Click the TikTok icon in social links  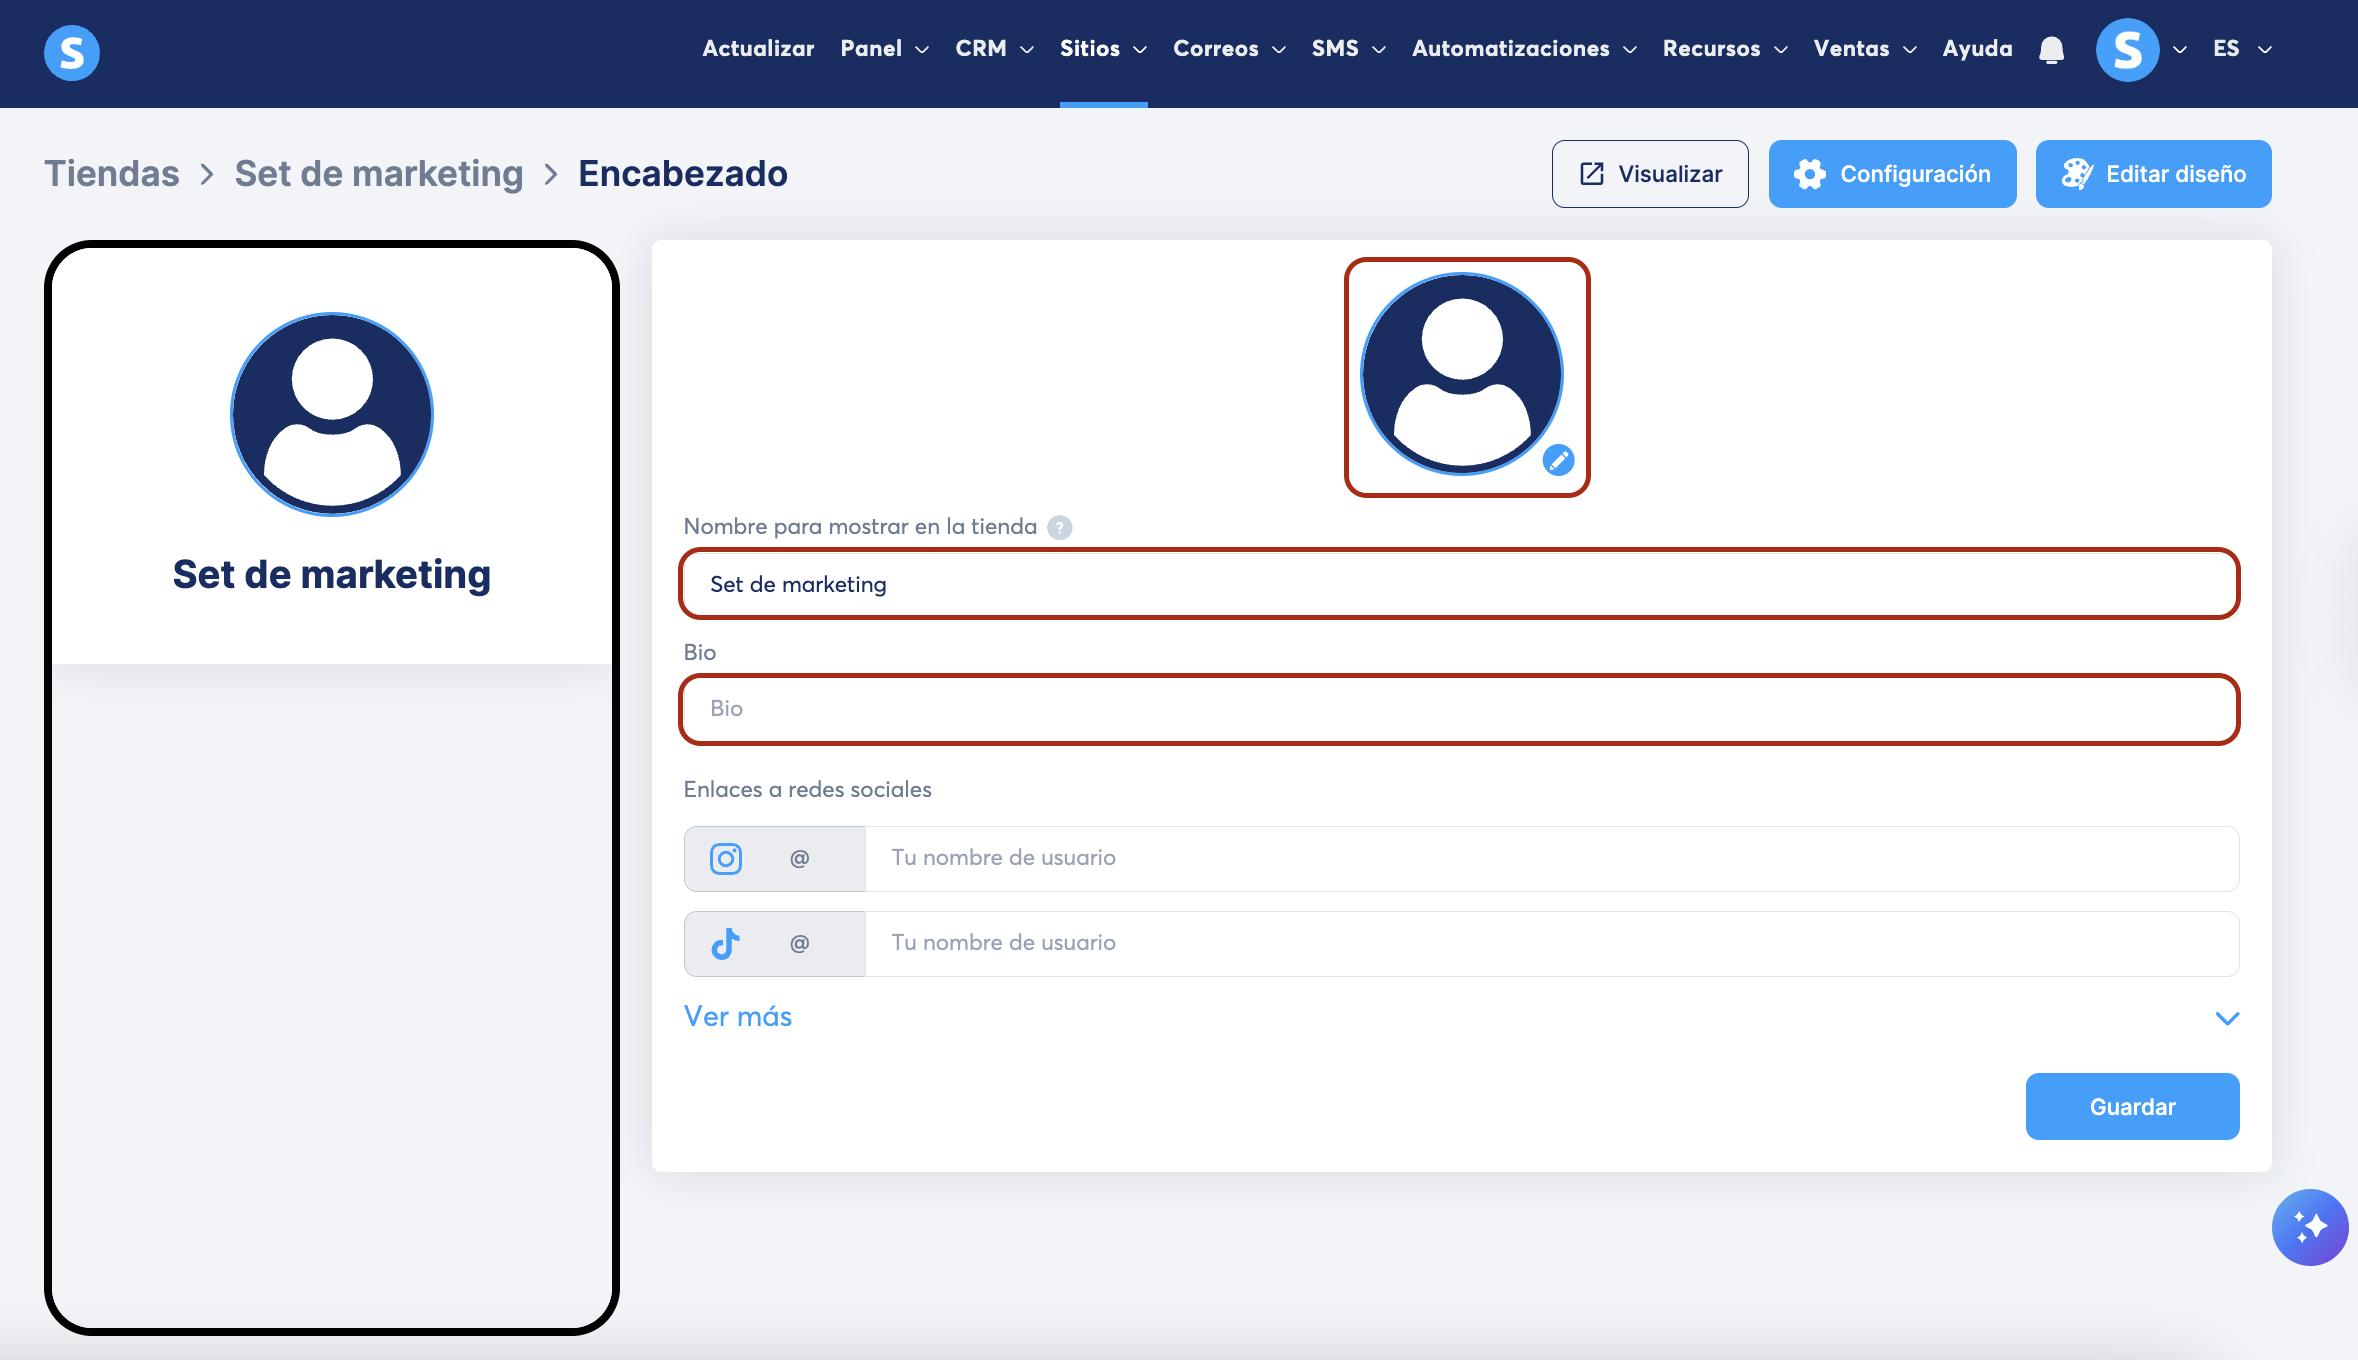click(x=726, y=944)
